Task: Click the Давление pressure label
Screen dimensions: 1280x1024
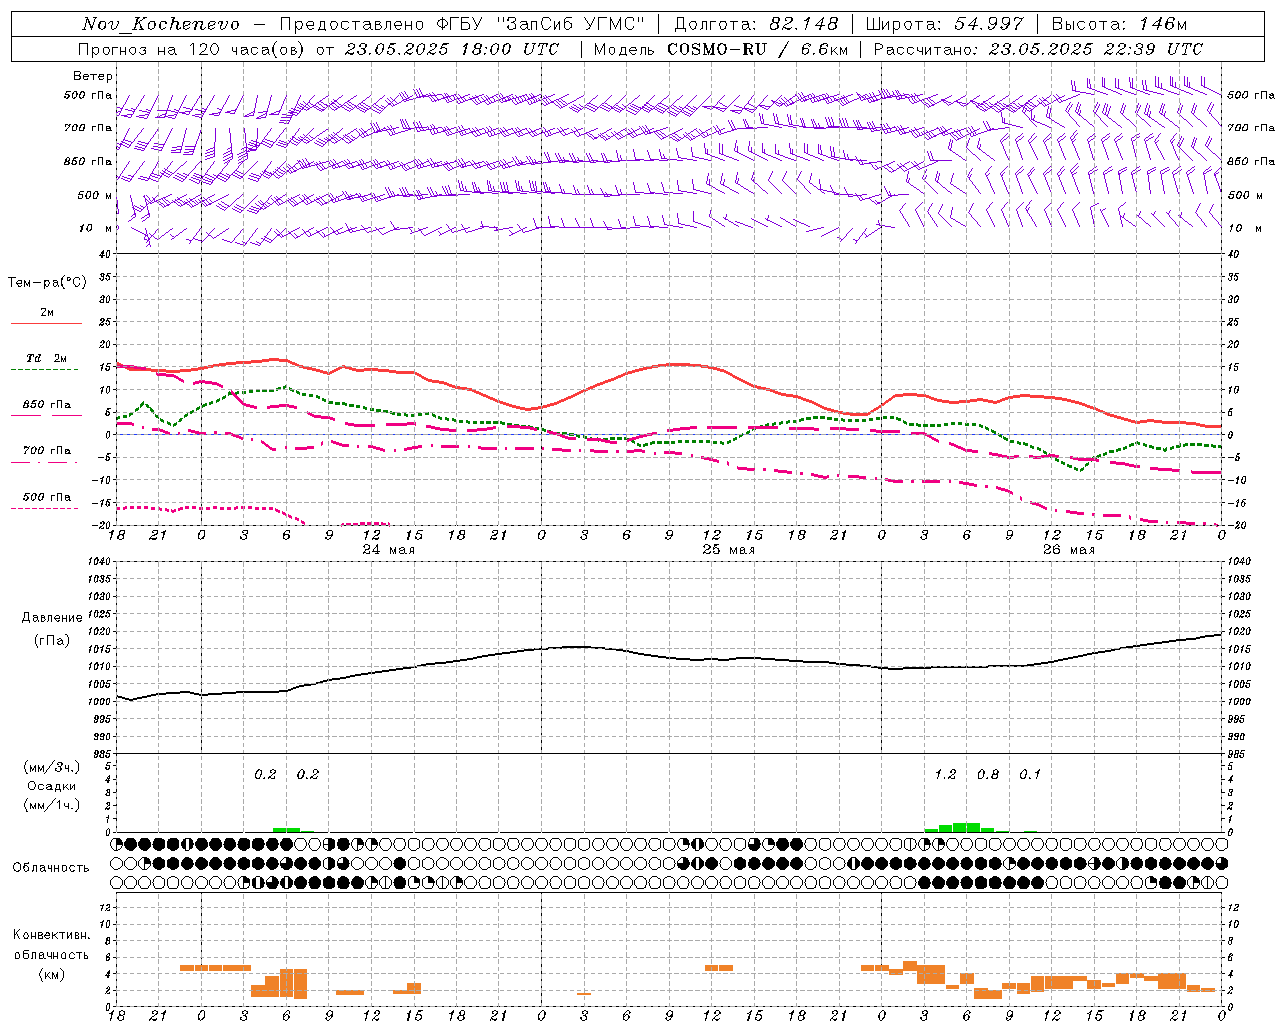Action: [52, 618]
